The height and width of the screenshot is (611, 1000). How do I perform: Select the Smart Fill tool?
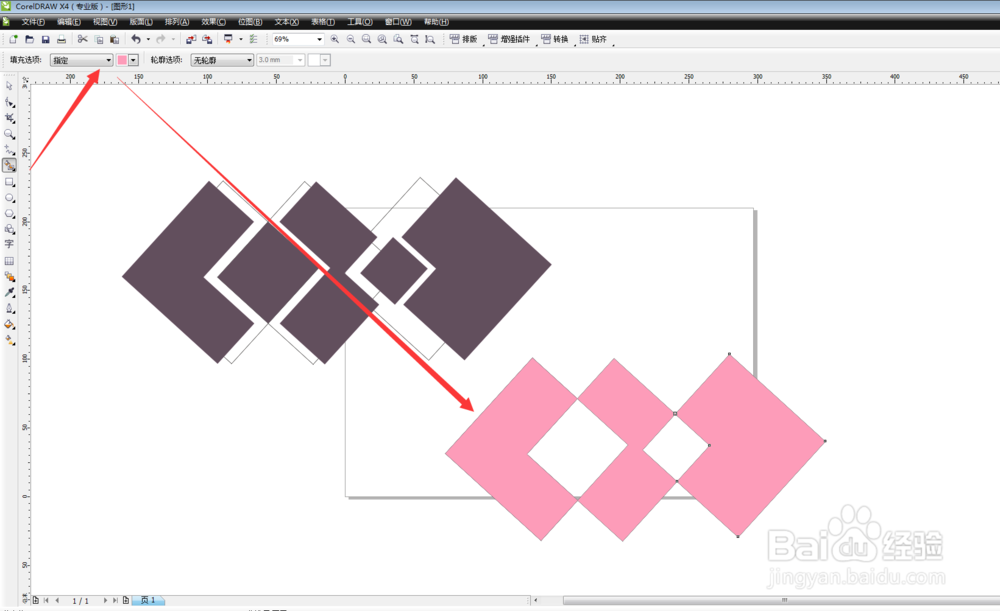click(9, 166)
